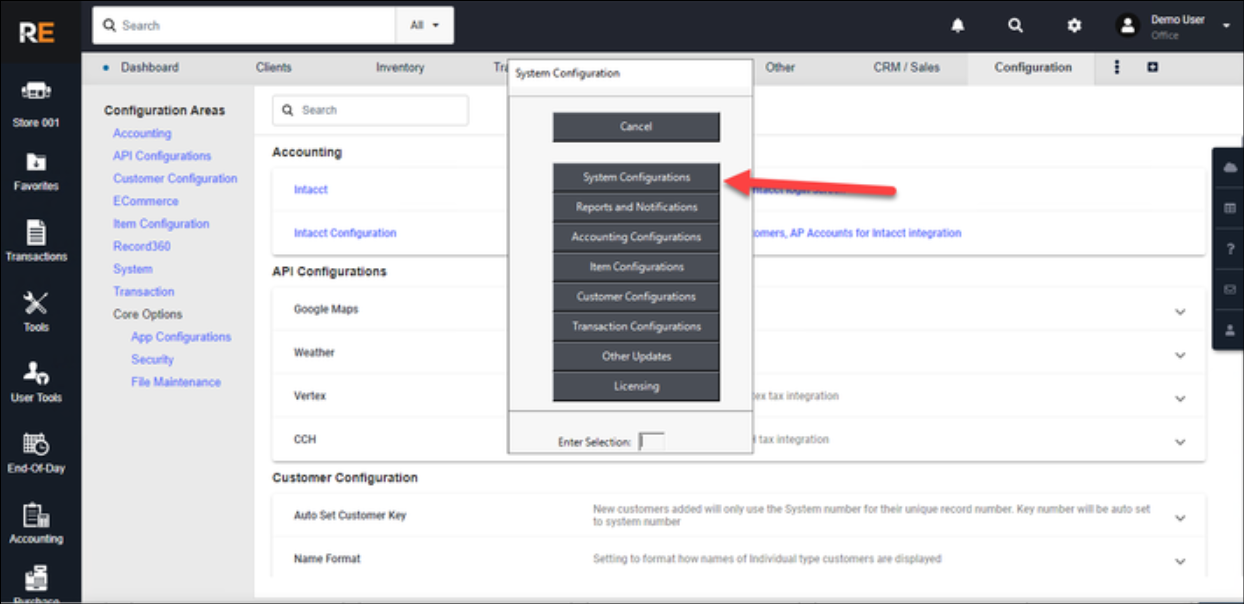Open the End-Of-Day sidebar icon

tap(36, 453)
